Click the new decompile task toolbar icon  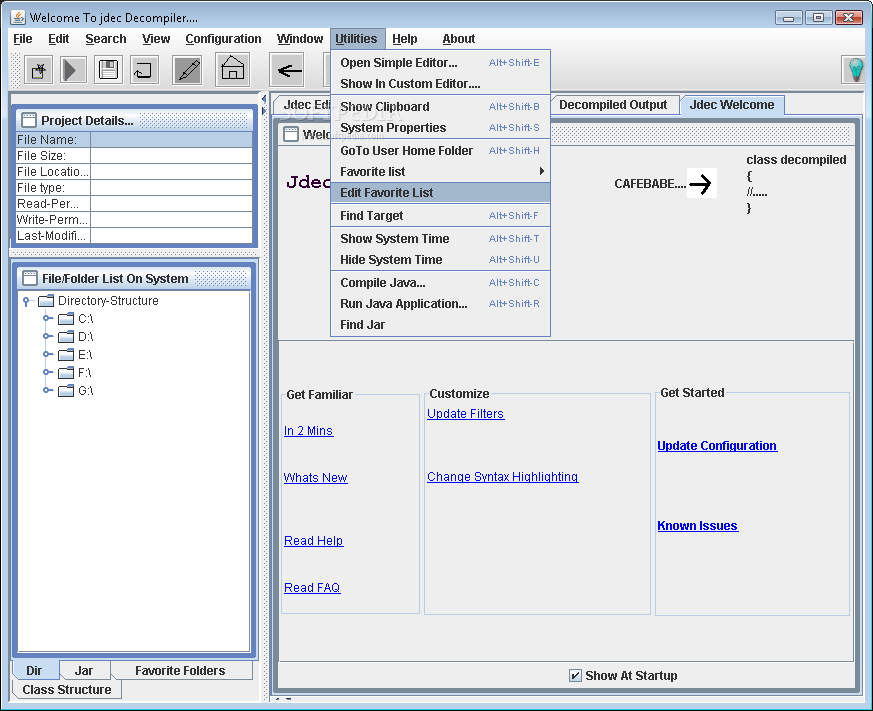(38, 70)
